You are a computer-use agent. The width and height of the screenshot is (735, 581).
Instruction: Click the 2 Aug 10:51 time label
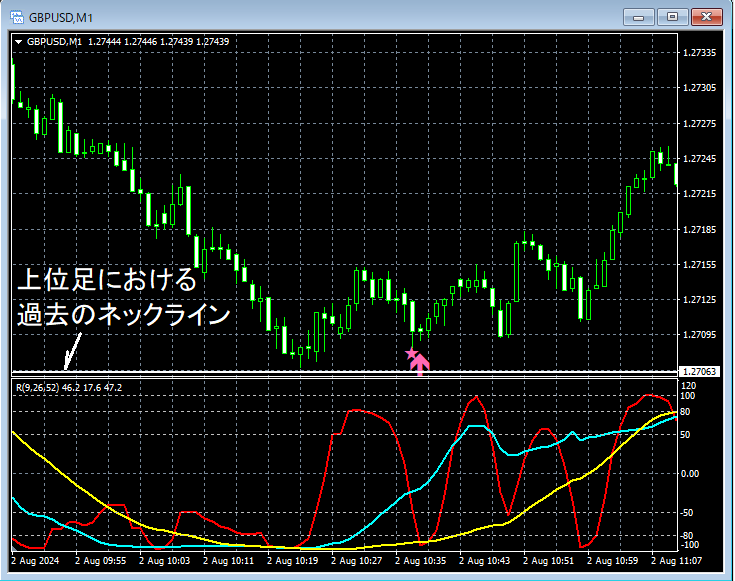tap(548, 561)
